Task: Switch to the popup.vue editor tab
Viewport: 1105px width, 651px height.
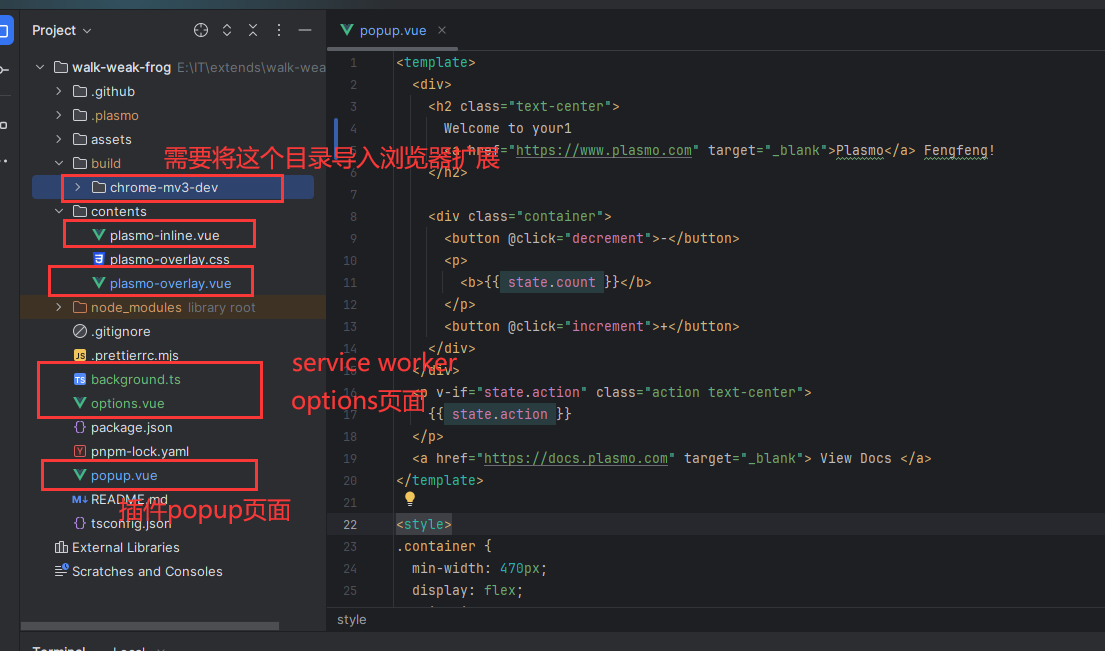Action: [x=392, y=31]
